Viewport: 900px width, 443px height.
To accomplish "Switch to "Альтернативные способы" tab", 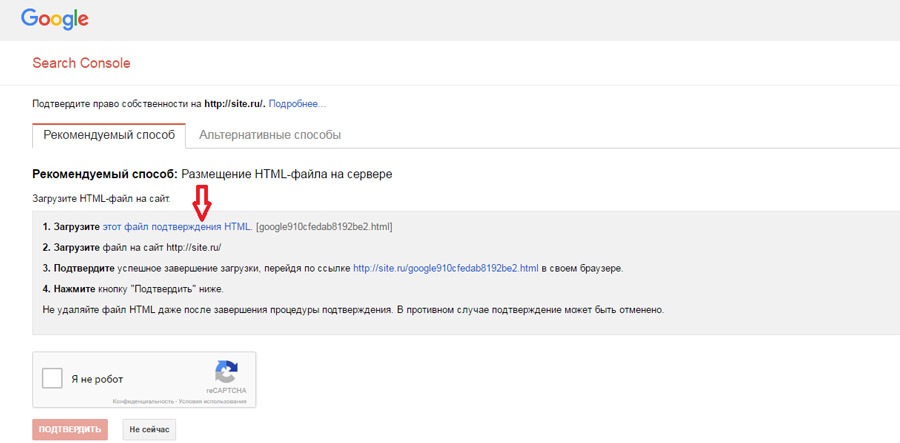I will coord(270,134).
